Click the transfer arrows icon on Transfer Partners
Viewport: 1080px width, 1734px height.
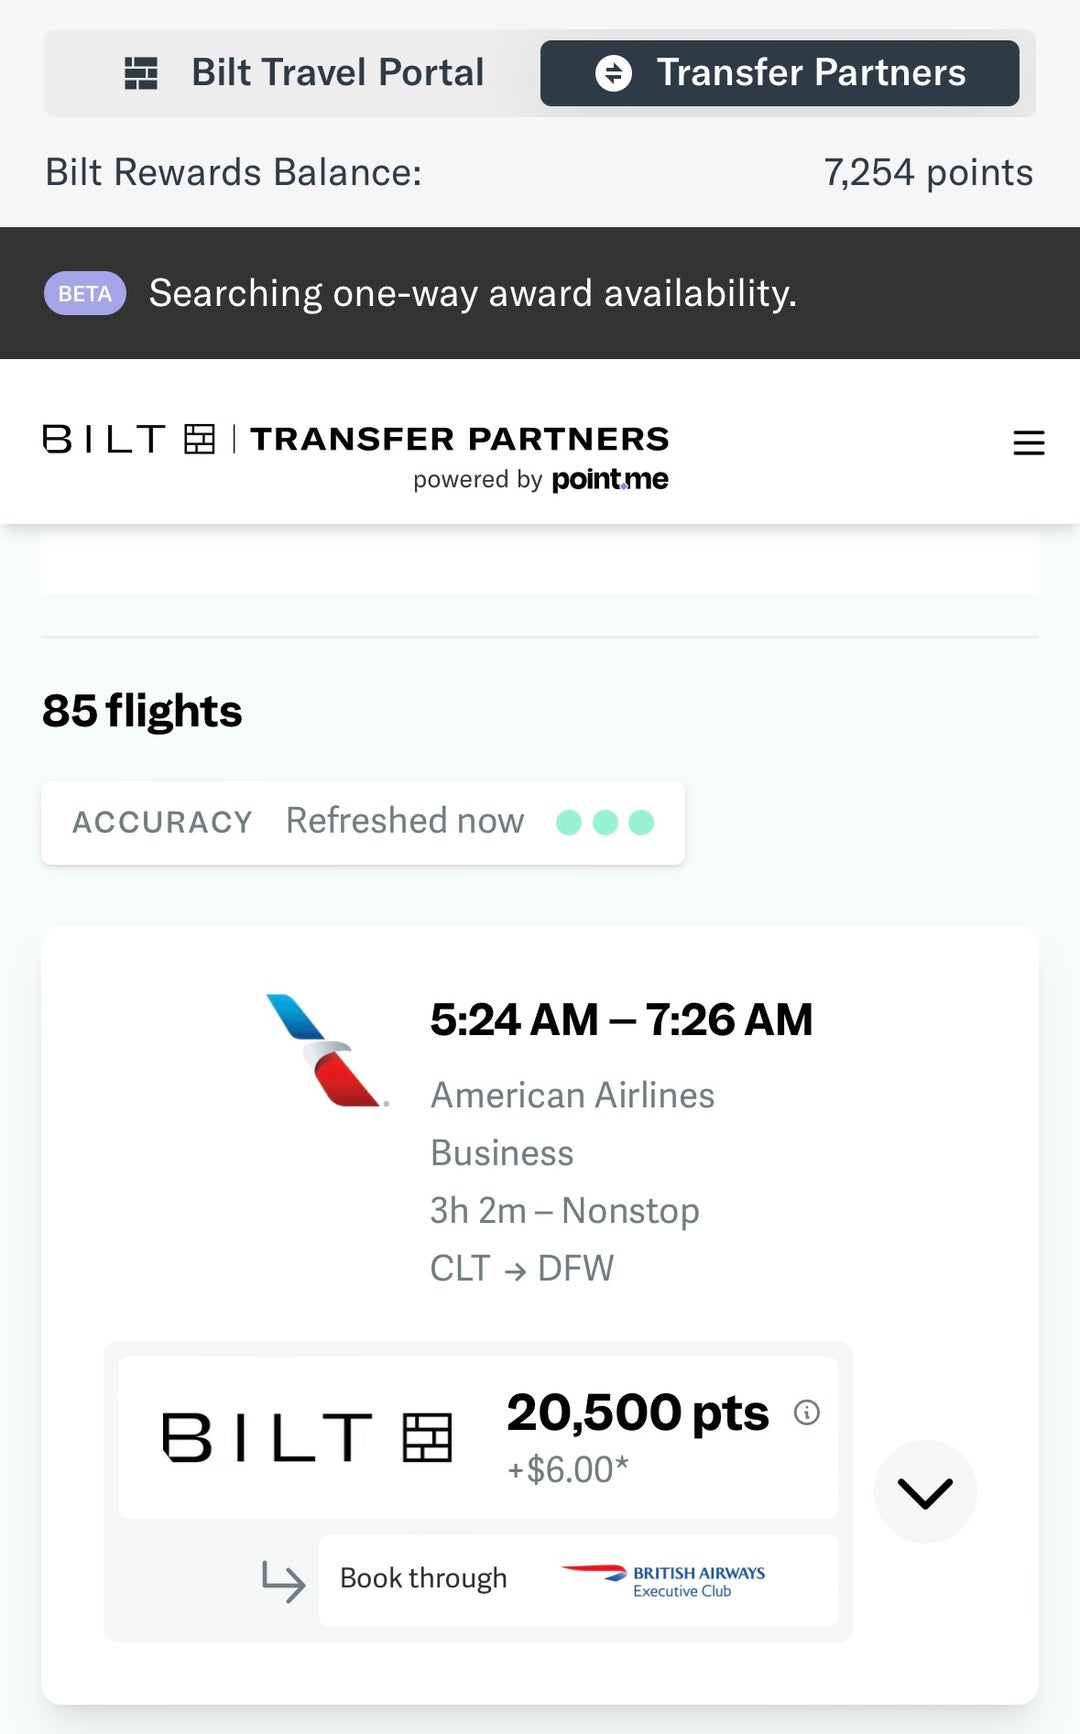click(x=615, y=71)
